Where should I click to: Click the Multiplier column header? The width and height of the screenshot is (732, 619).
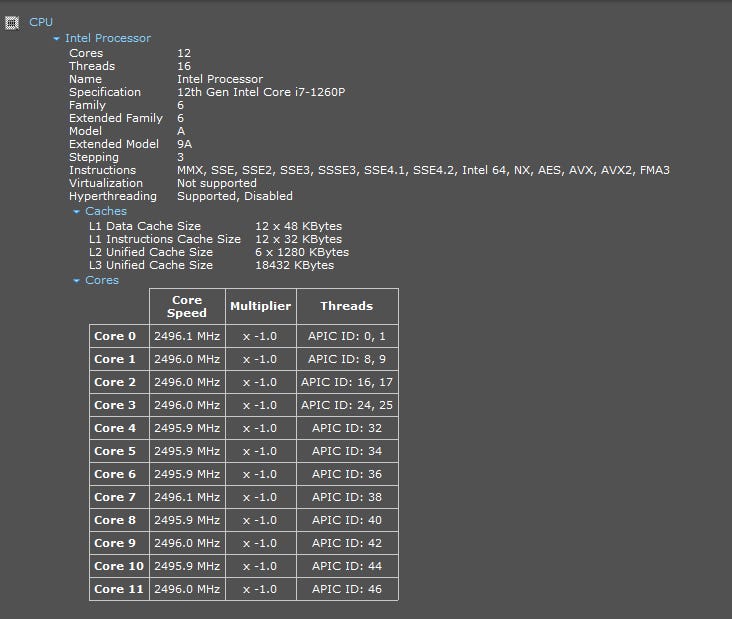[260, 306]
